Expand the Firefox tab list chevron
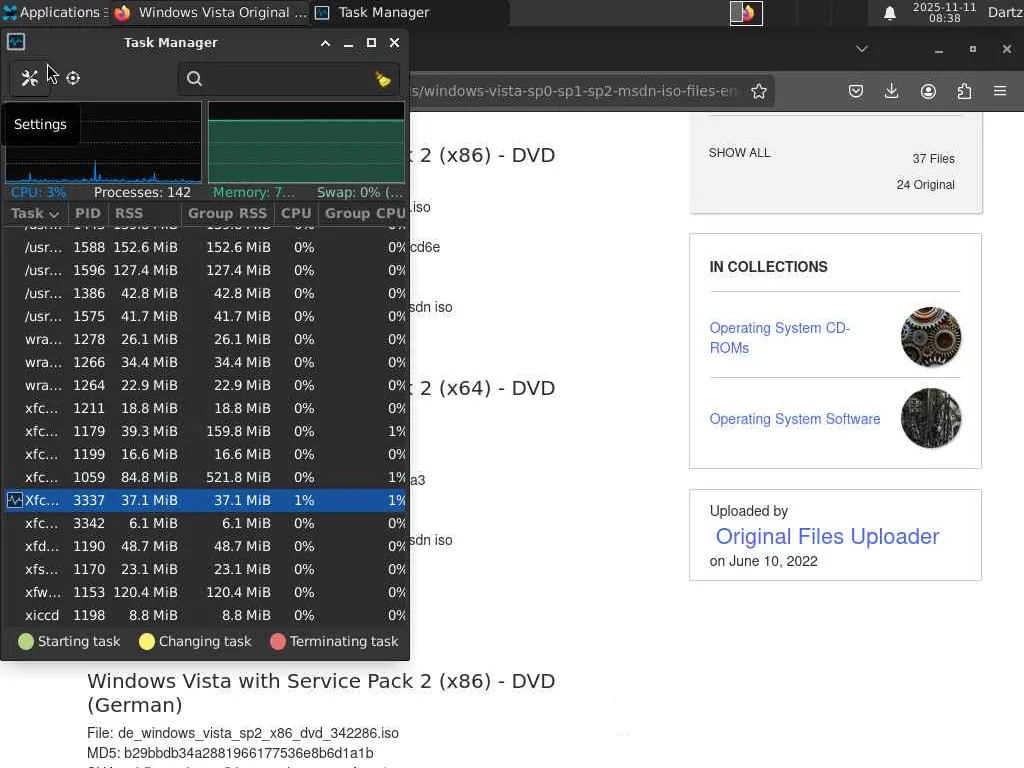Screen dimensions: 1024x768 861,49
